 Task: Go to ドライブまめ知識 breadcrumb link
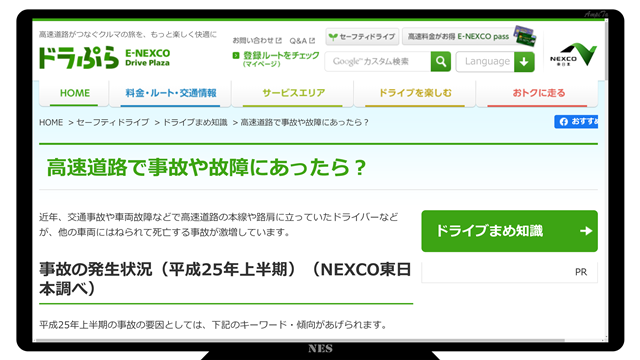[195, 122]
